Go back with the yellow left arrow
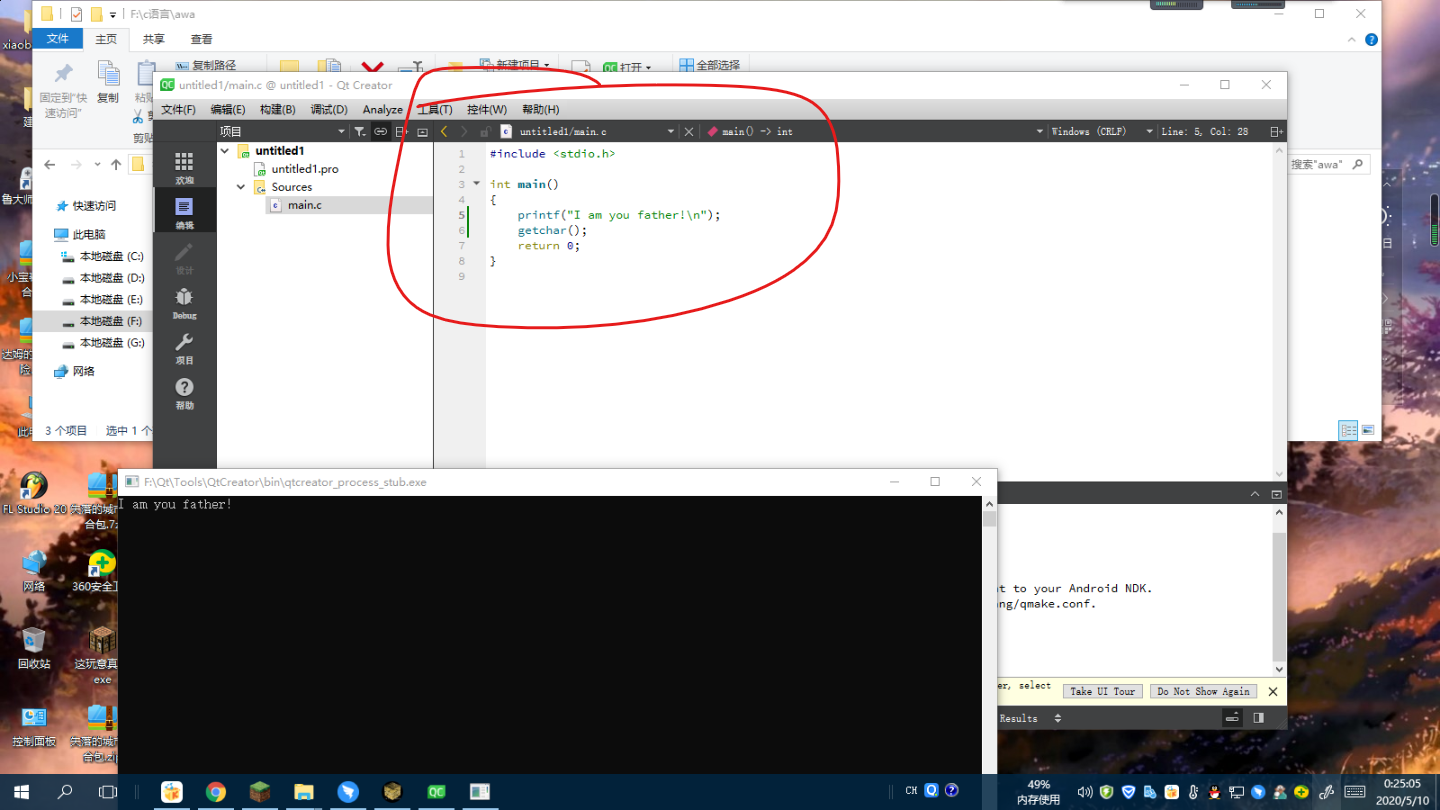The width and height of the screenshot is (1440, 810). click(x=444, y=131)
